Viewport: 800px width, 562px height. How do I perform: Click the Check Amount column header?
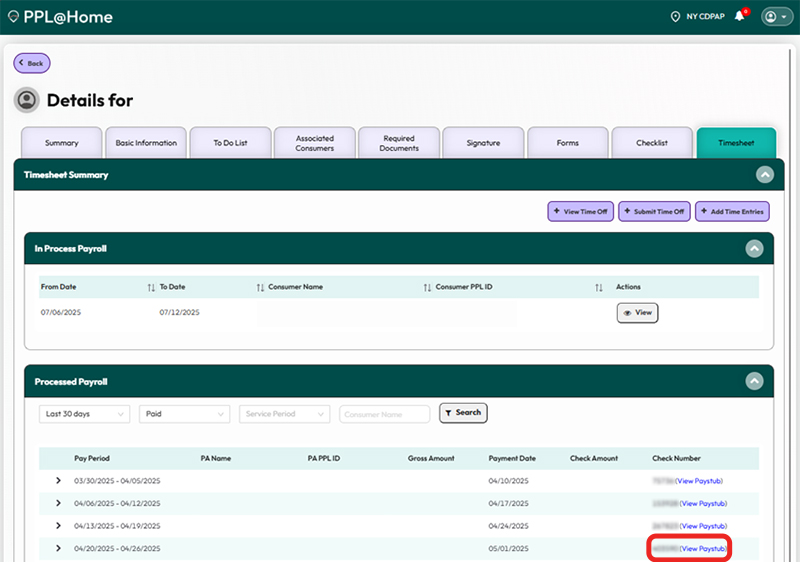pyautogui.click(x=594, y=458)
